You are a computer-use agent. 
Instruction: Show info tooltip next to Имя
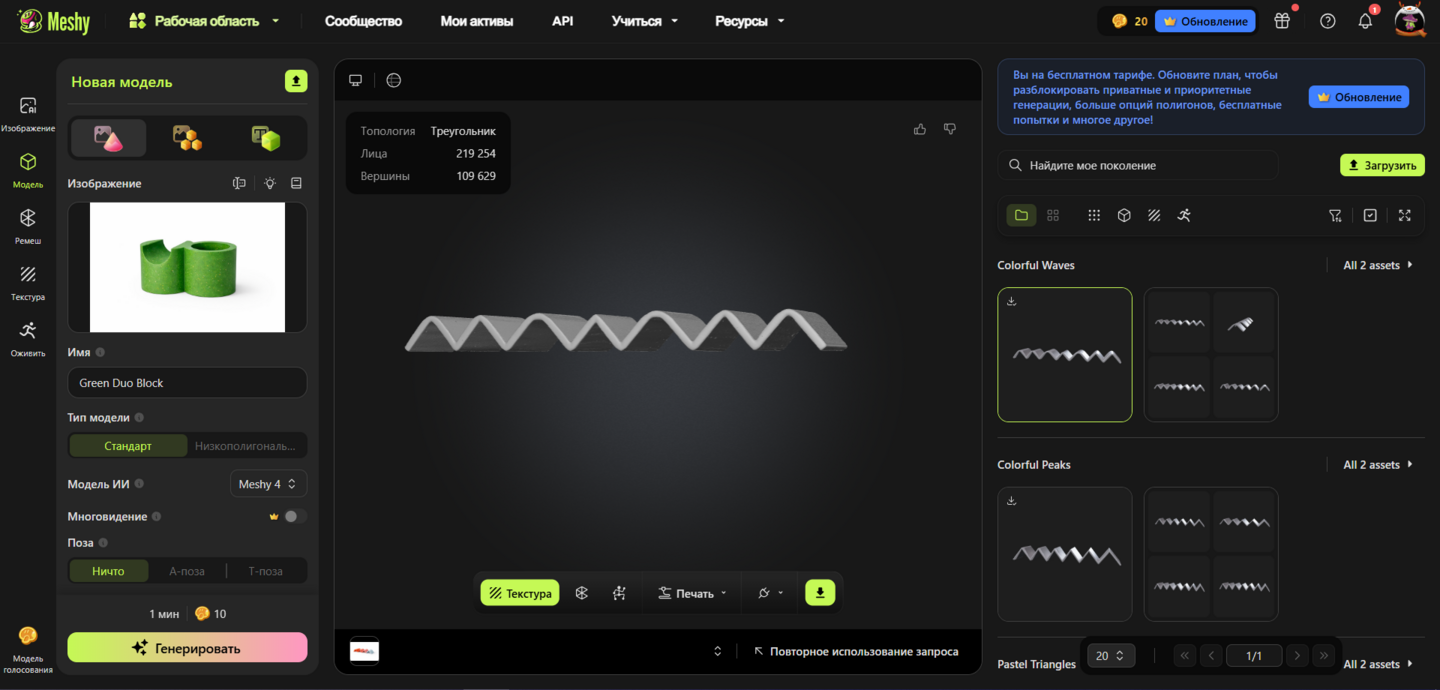(100, 352)
